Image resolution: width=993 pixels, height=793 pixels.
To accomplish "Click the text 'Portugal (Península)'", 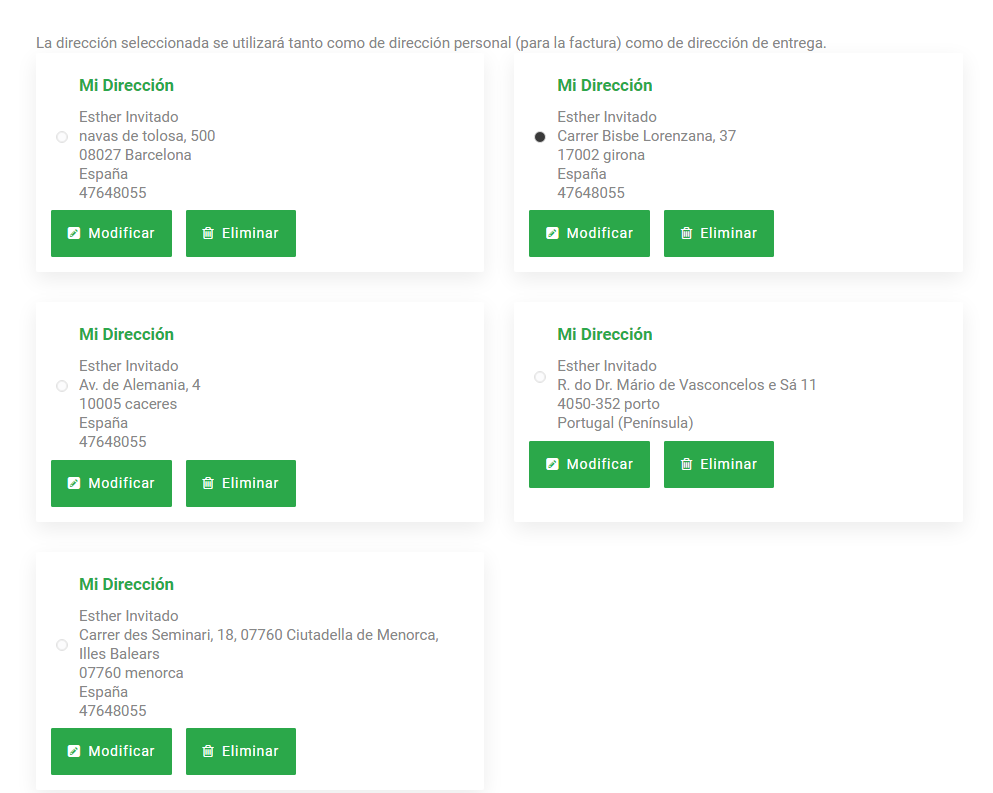I will (625, 423).
